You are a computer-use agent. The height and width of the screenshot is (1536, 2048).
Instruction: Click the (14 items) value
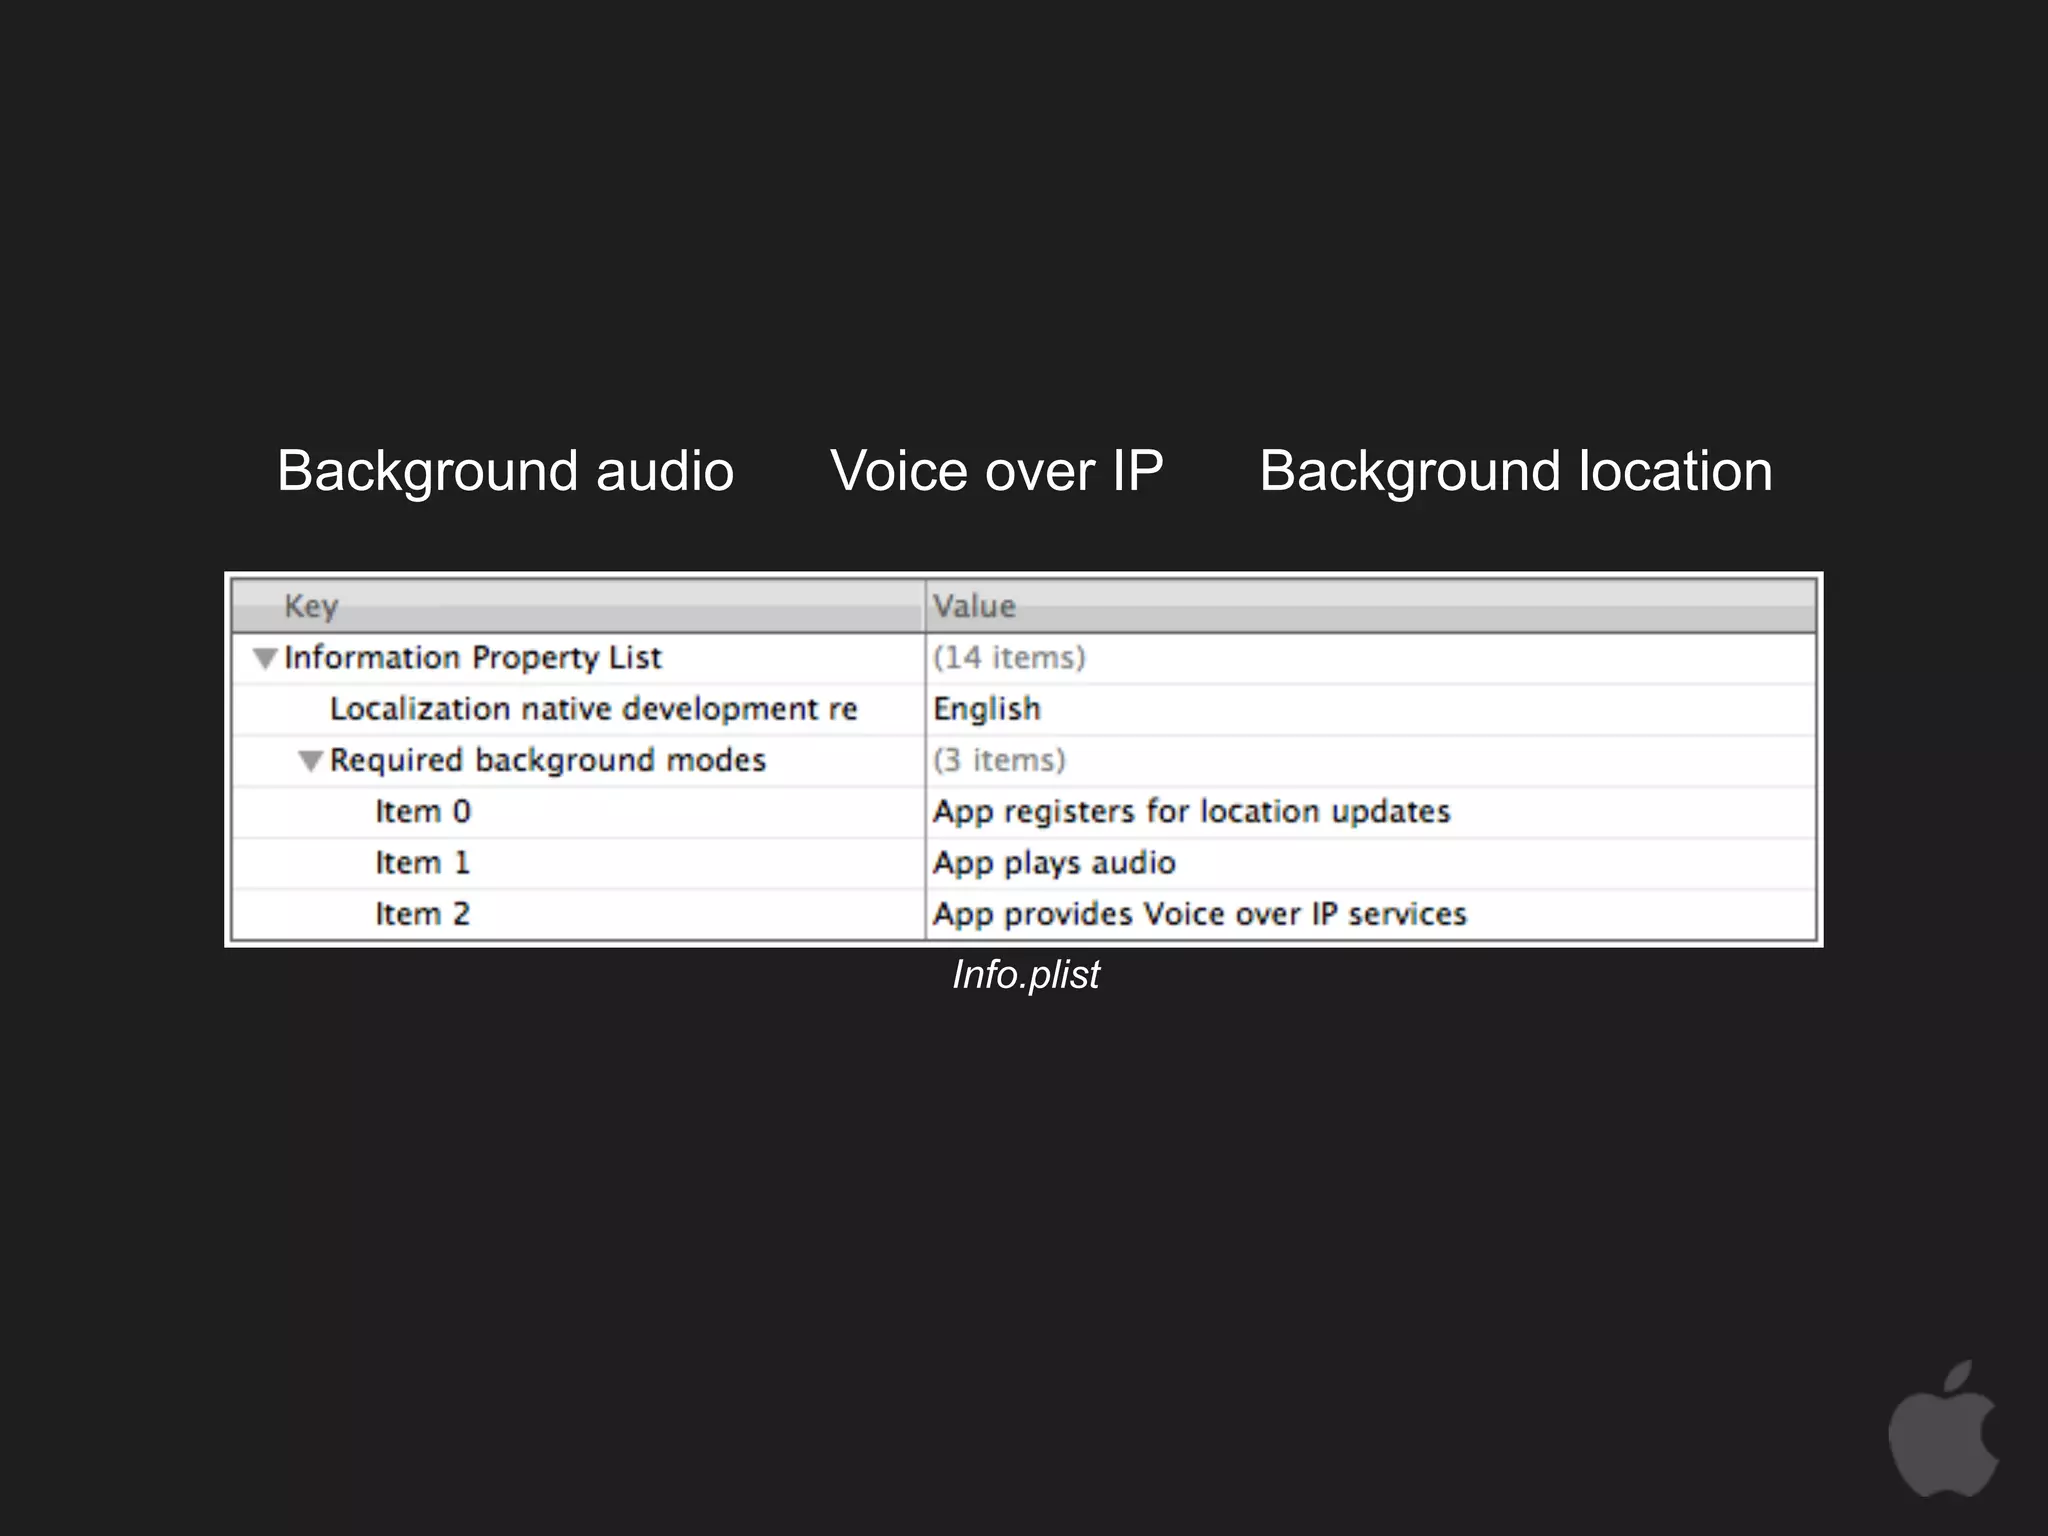pyautogui.click(x=1009, y=658)
